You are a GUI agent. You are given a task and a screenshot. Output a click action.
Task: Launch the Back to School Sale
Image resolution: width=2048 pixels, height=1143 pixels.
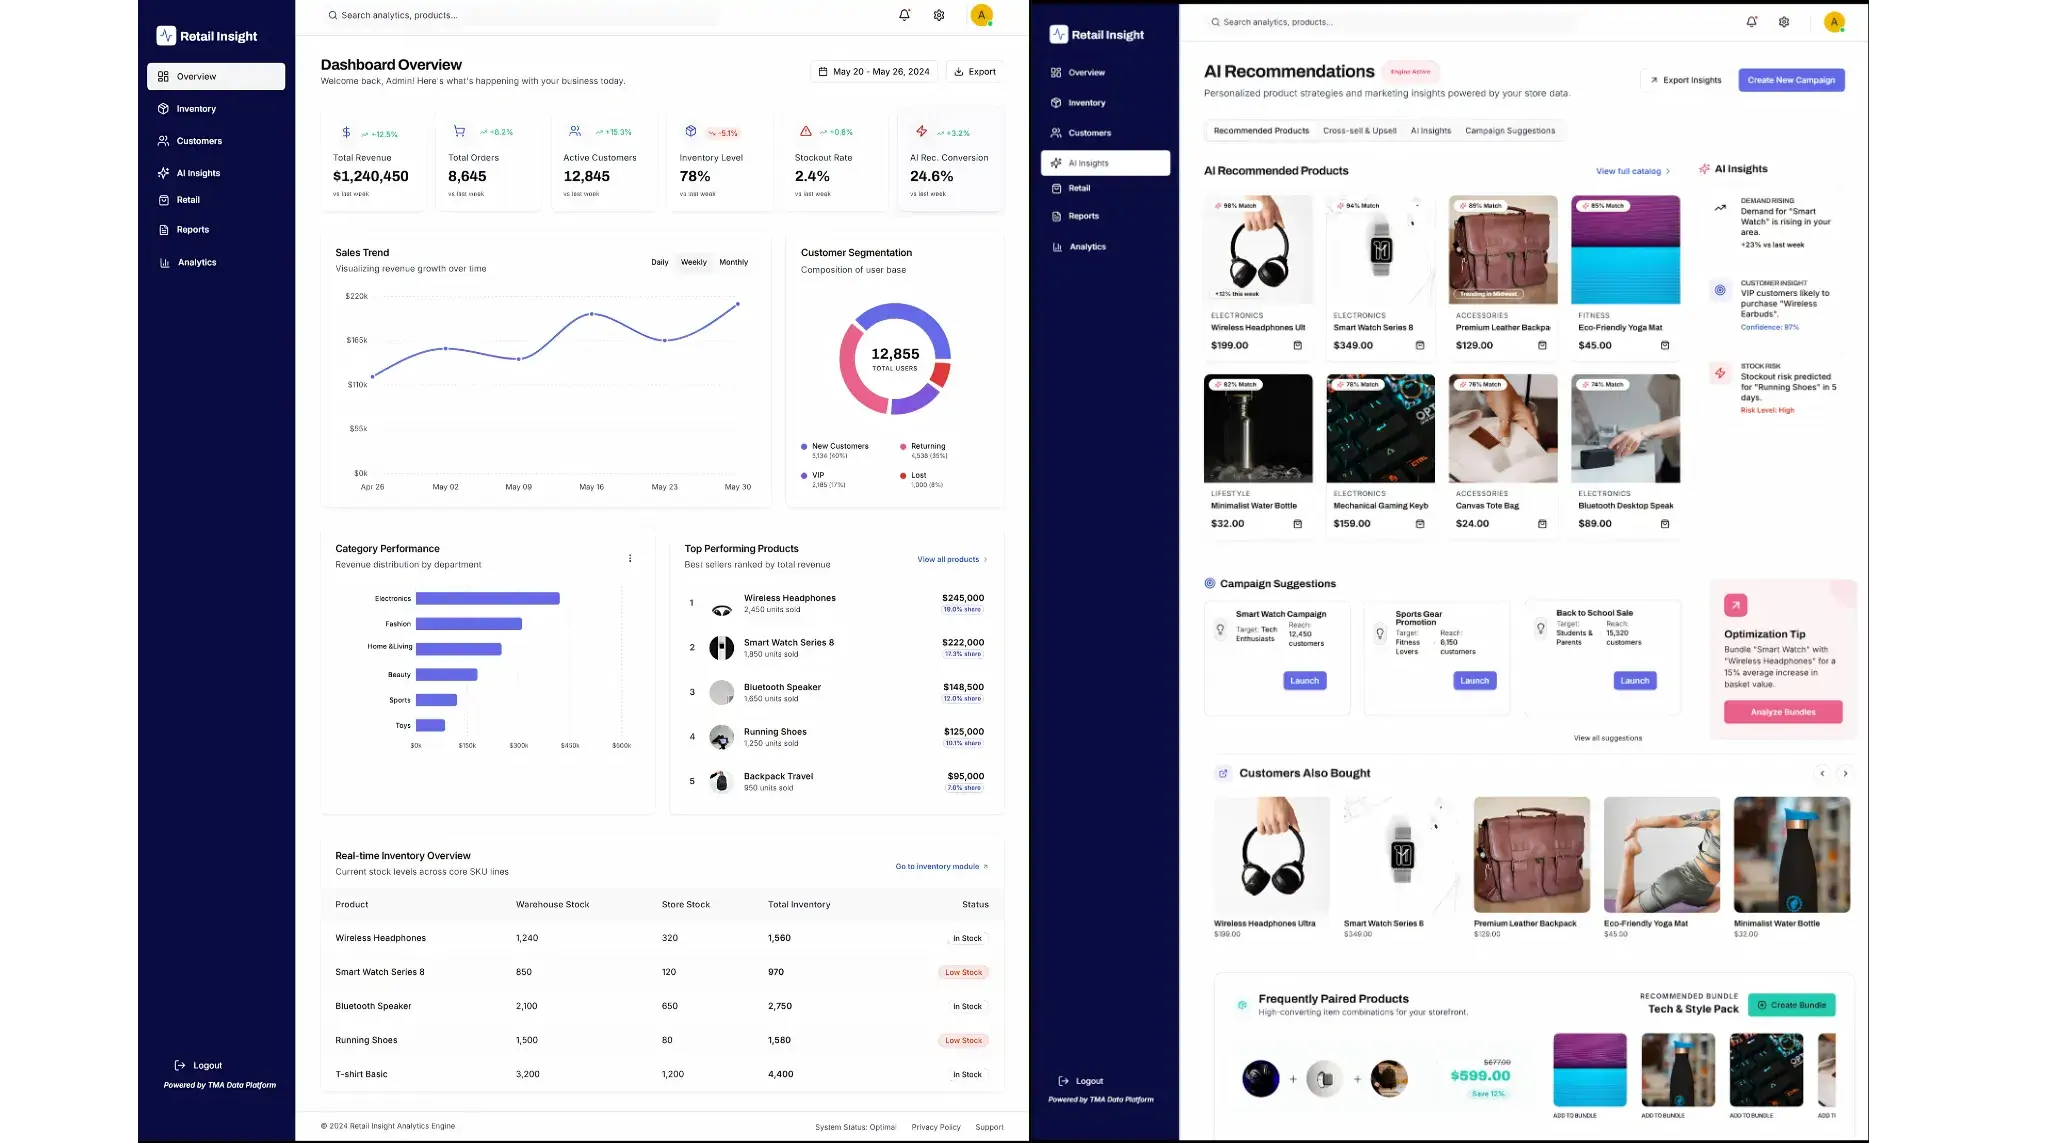click(x=1634, y=681)
